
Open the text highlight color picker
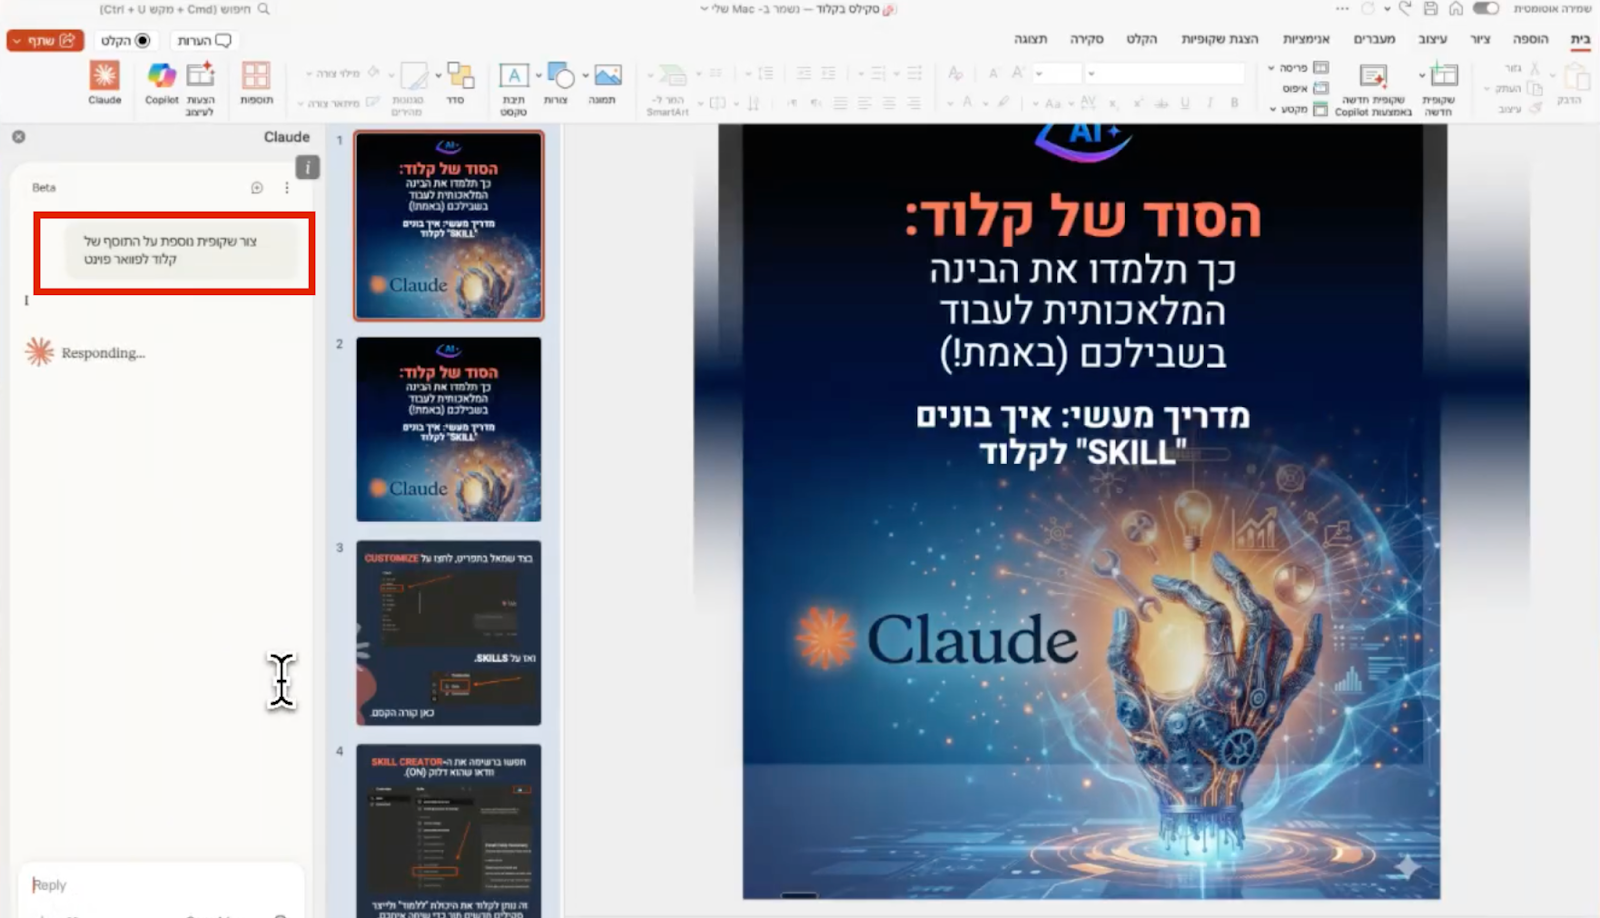(x=1003, y=102)
